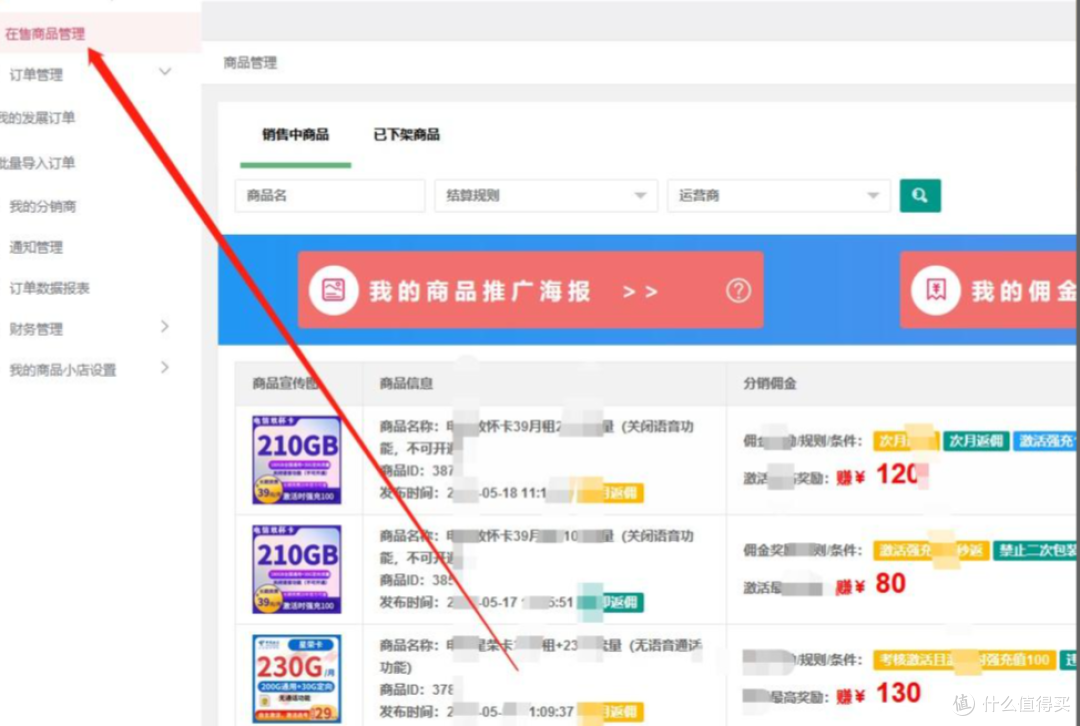Click the green search magnifier button

[920, 196]
